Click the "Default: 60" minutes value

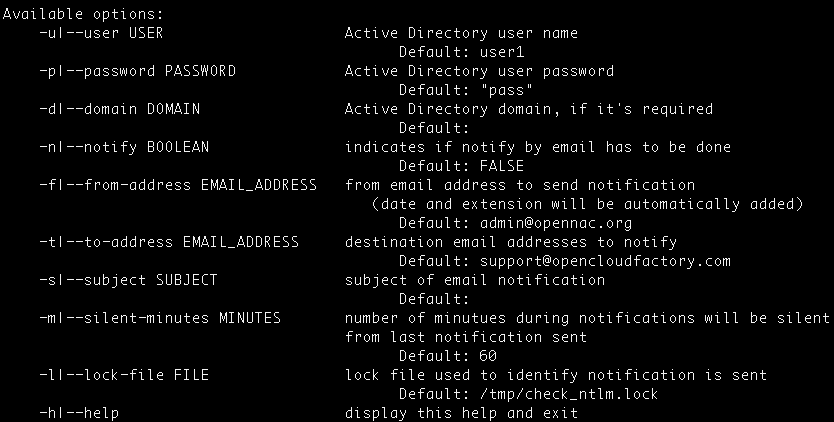(448, 356)
